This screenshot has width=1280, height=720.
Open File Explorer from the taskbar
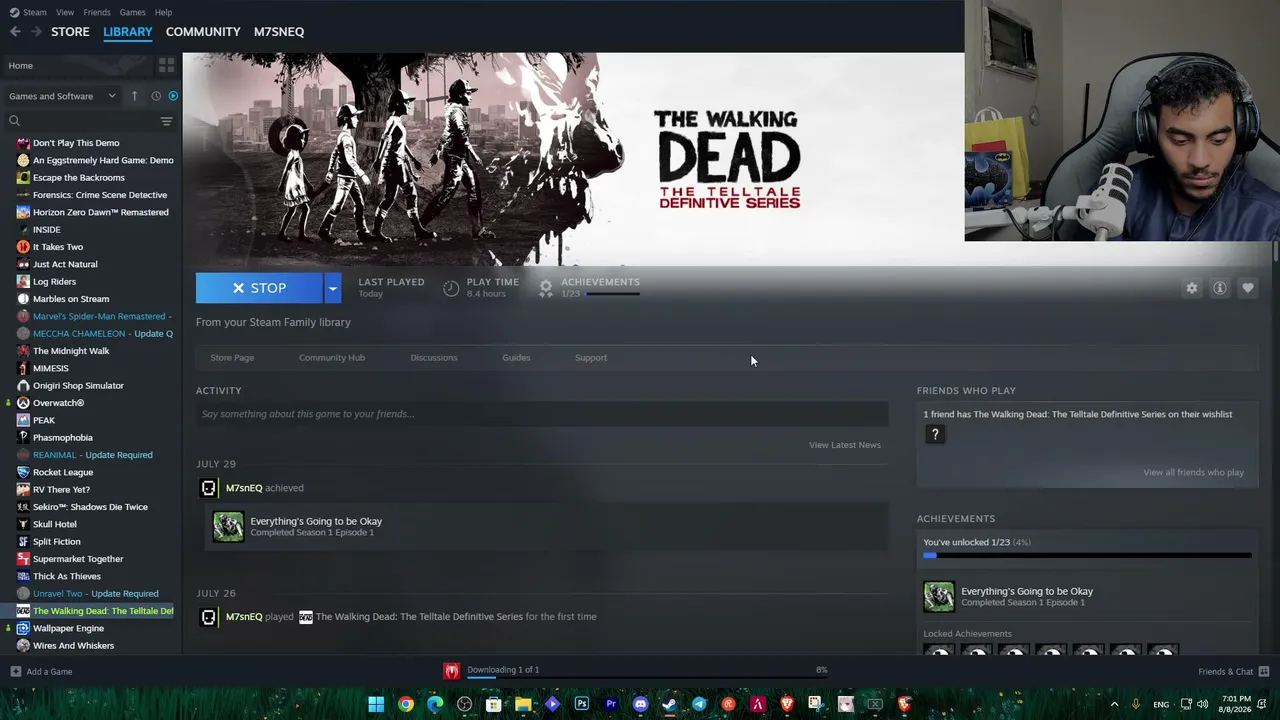[523, 704]
